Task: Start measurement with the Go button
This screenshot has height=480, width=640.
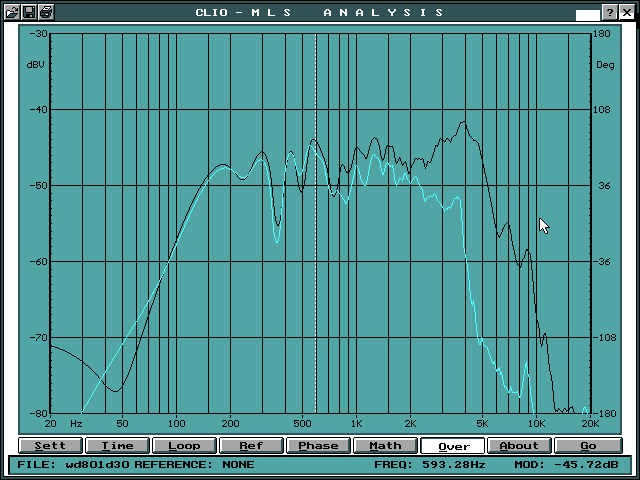Action: (587, 446)
